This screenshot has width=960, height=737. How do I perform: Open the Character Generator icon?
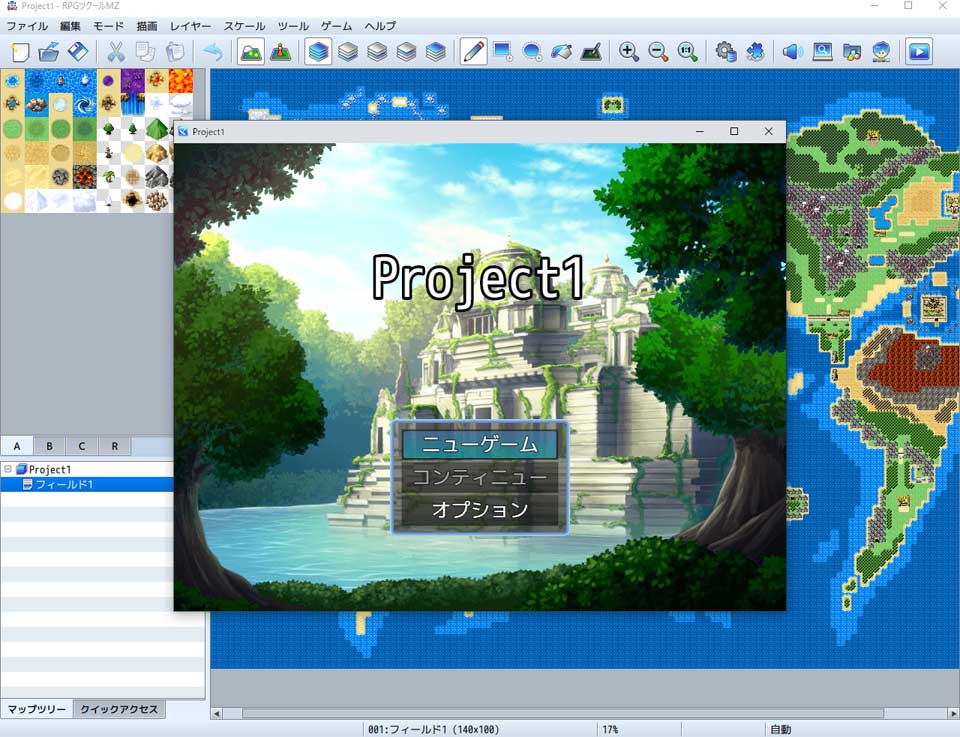click(881, 51)
